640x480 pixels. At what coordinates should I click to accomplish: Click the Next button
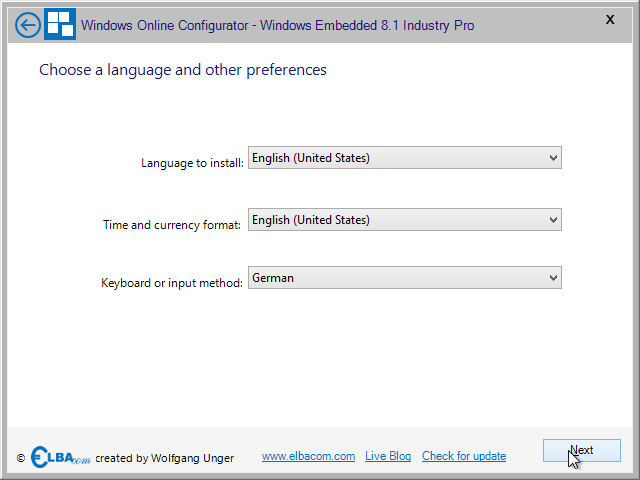pyautogui.click(x=582, y=450)
